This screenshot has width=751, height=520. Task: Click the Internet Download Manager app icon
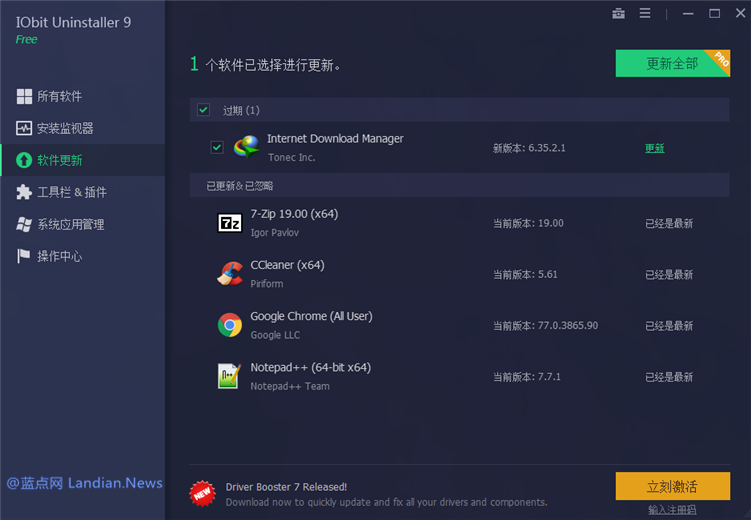click(x=246, y=147)
